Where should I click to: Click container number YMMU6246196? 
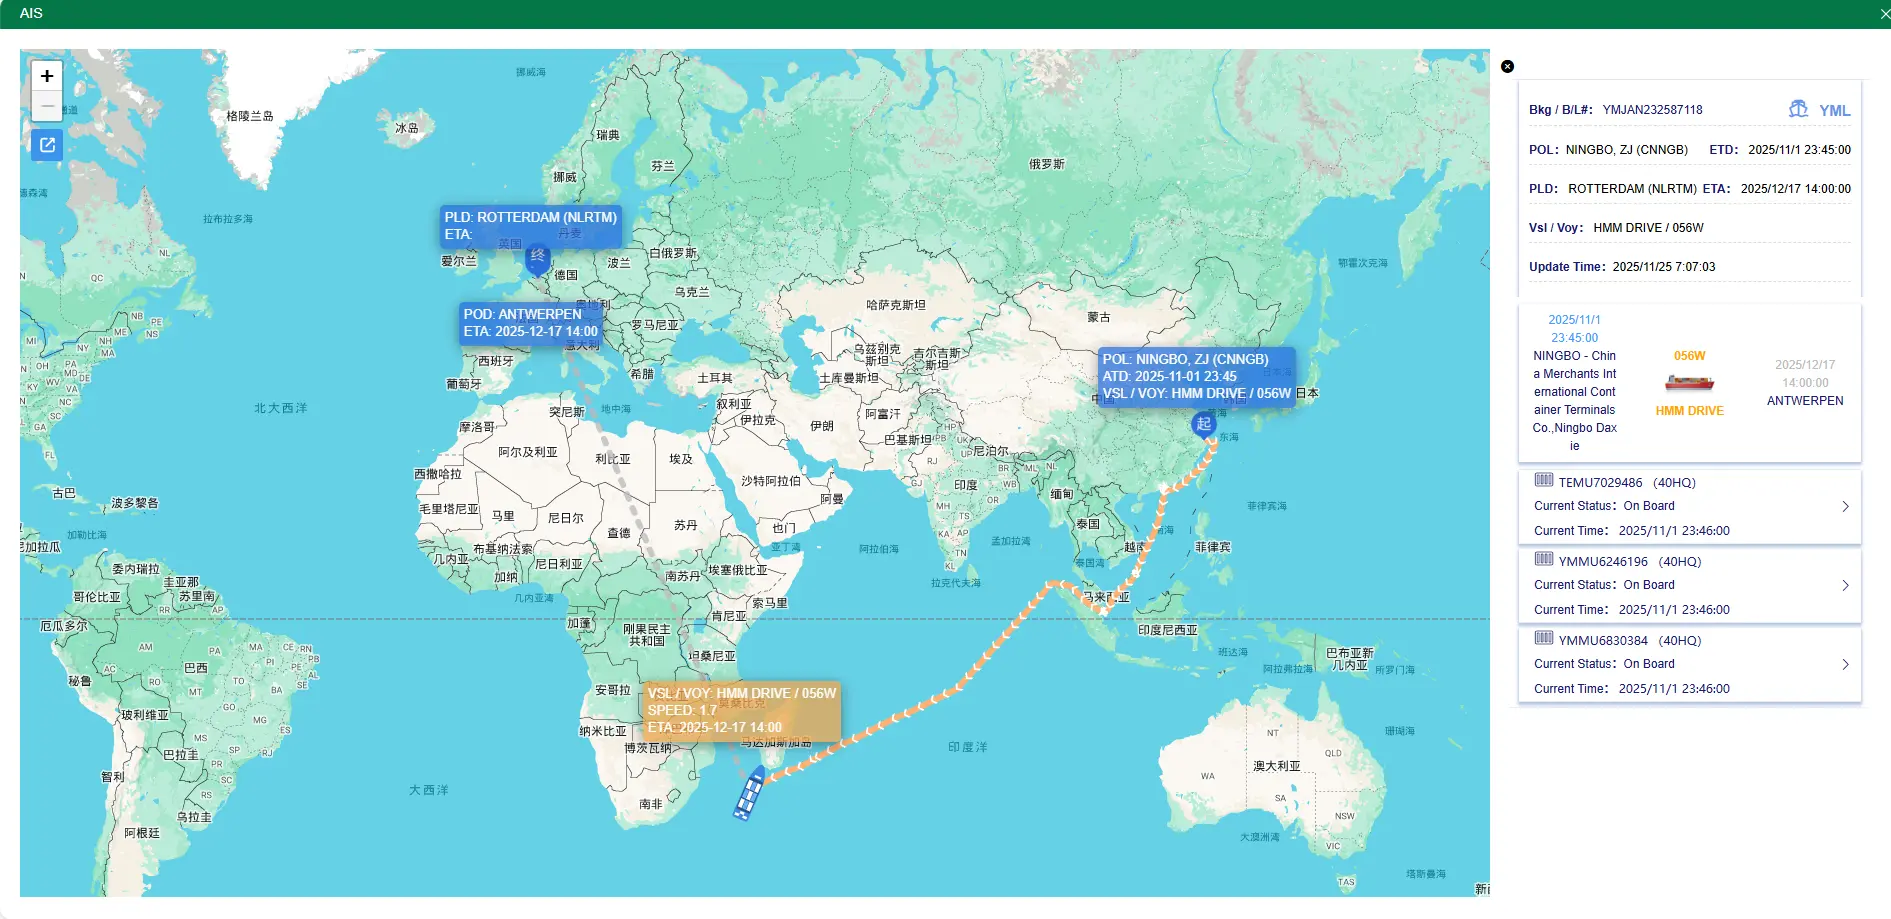[1603, 562]
